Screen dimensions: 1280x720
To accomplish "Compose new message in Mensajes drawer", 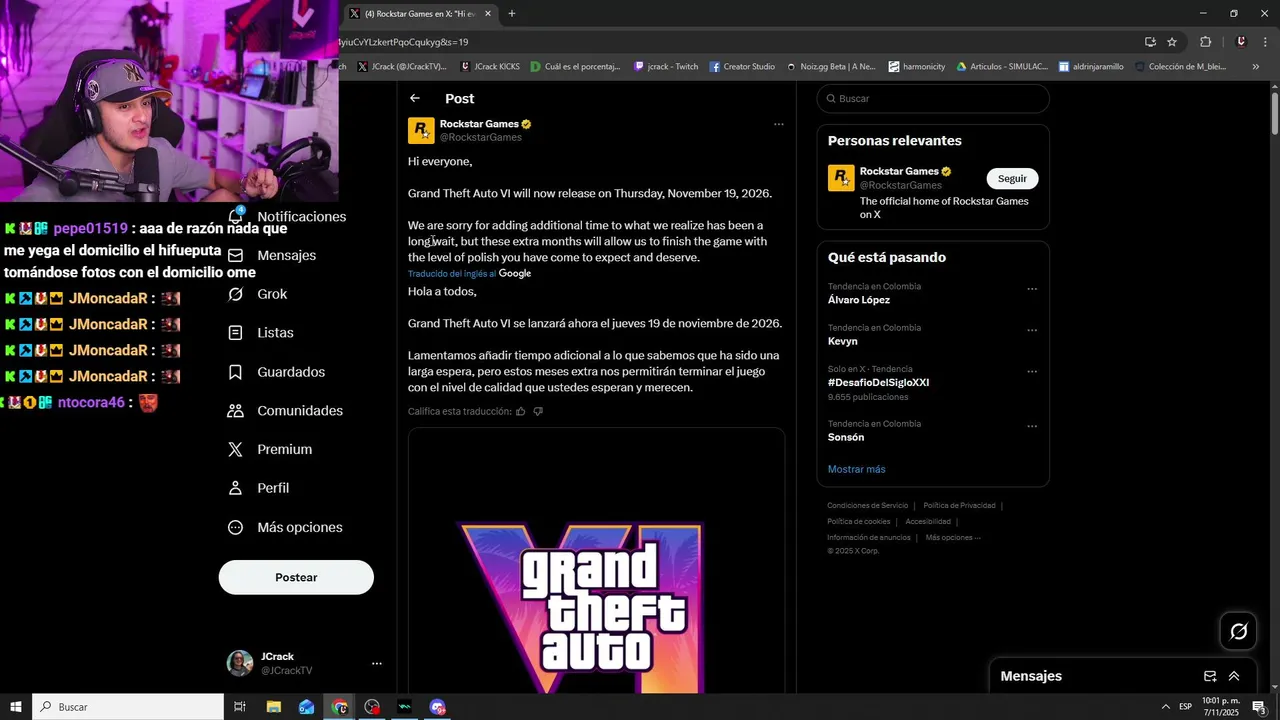I will [x=1210, y=676].
